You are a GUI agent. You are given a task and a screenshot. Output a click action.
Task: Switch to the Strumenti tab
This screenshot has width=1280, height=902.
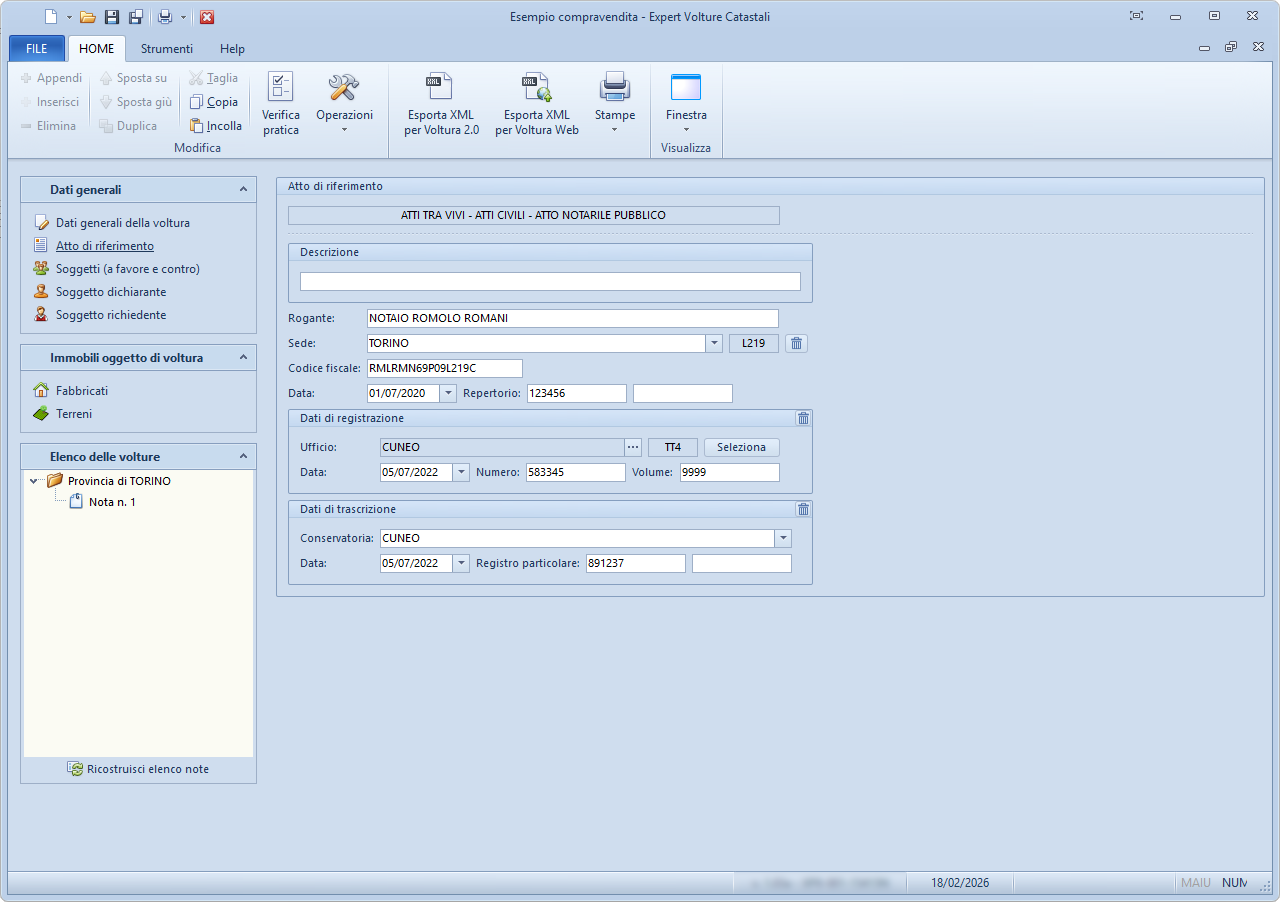[167, 49]
